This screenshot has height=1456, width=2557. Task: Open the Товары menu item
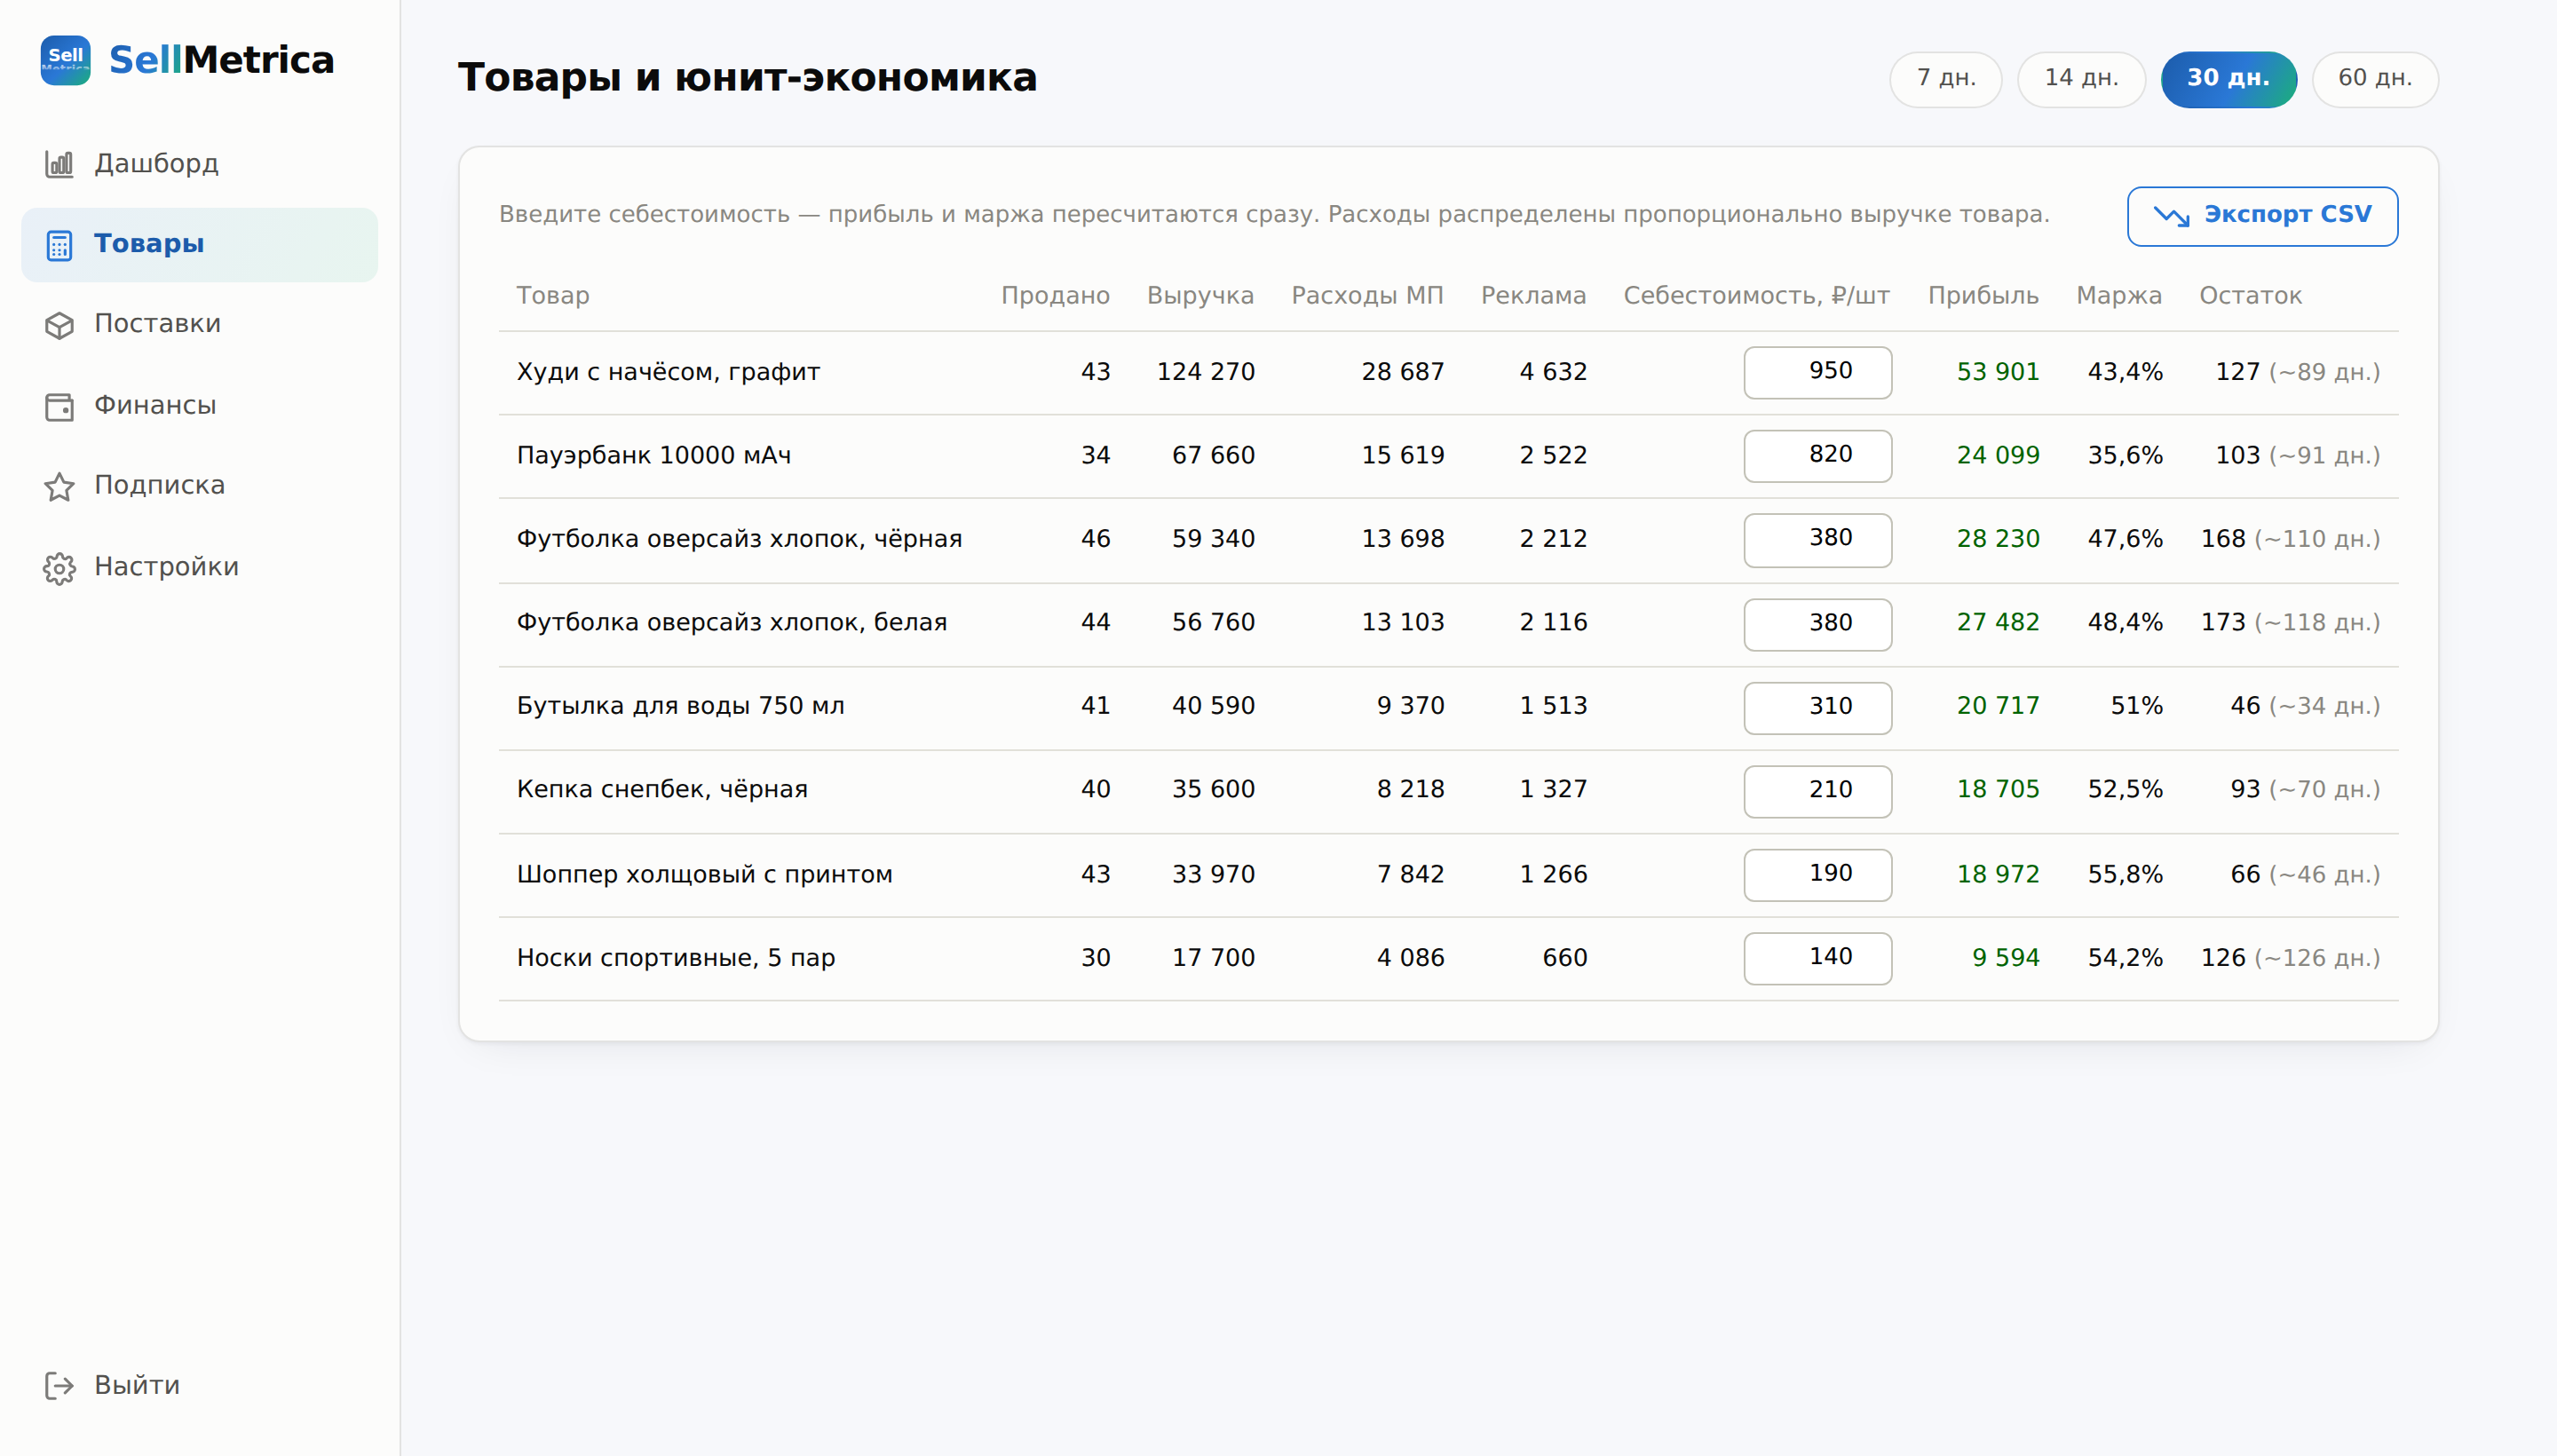click(x=200, y=245)
